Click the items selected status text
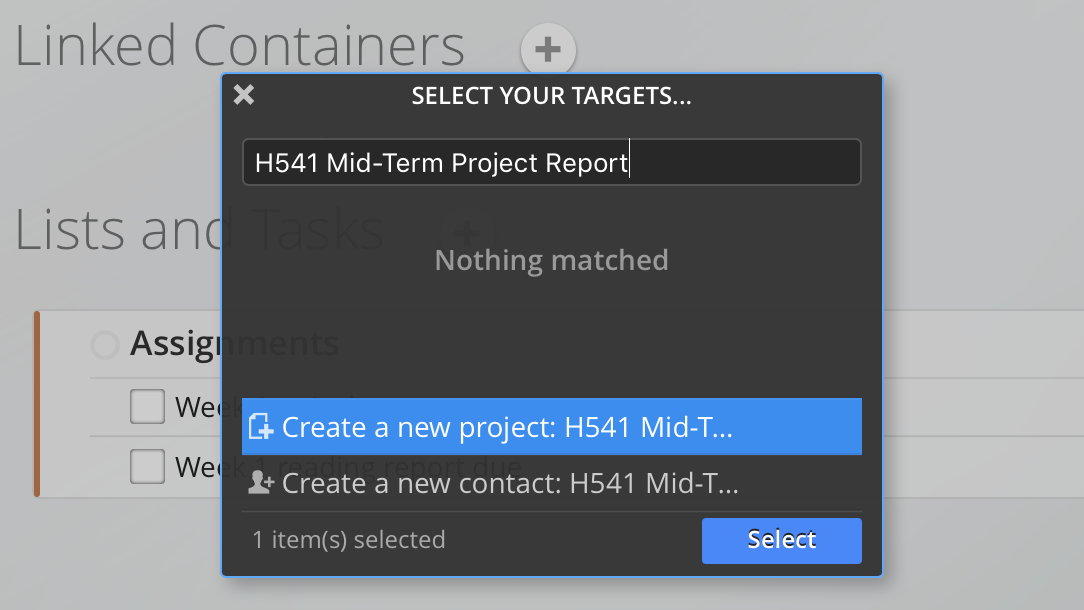 tap(348, 539)
